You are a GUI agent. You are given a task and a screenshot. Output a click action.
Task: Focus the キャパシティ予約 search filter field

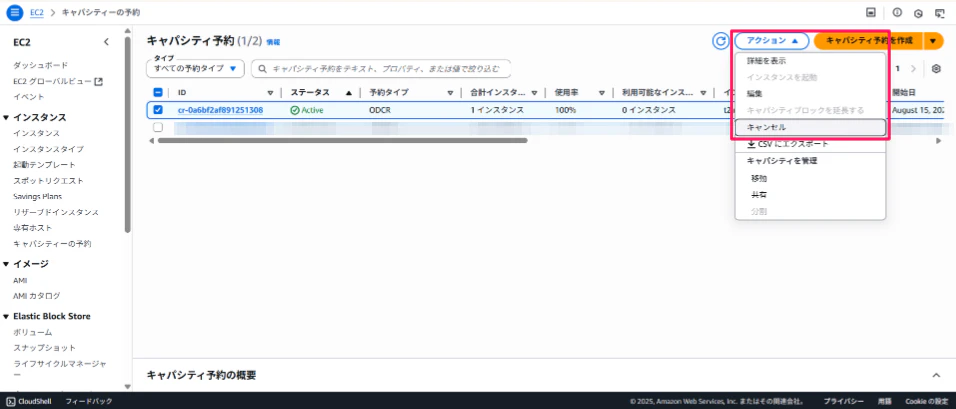pyautogui.click(x=381, y=69)
